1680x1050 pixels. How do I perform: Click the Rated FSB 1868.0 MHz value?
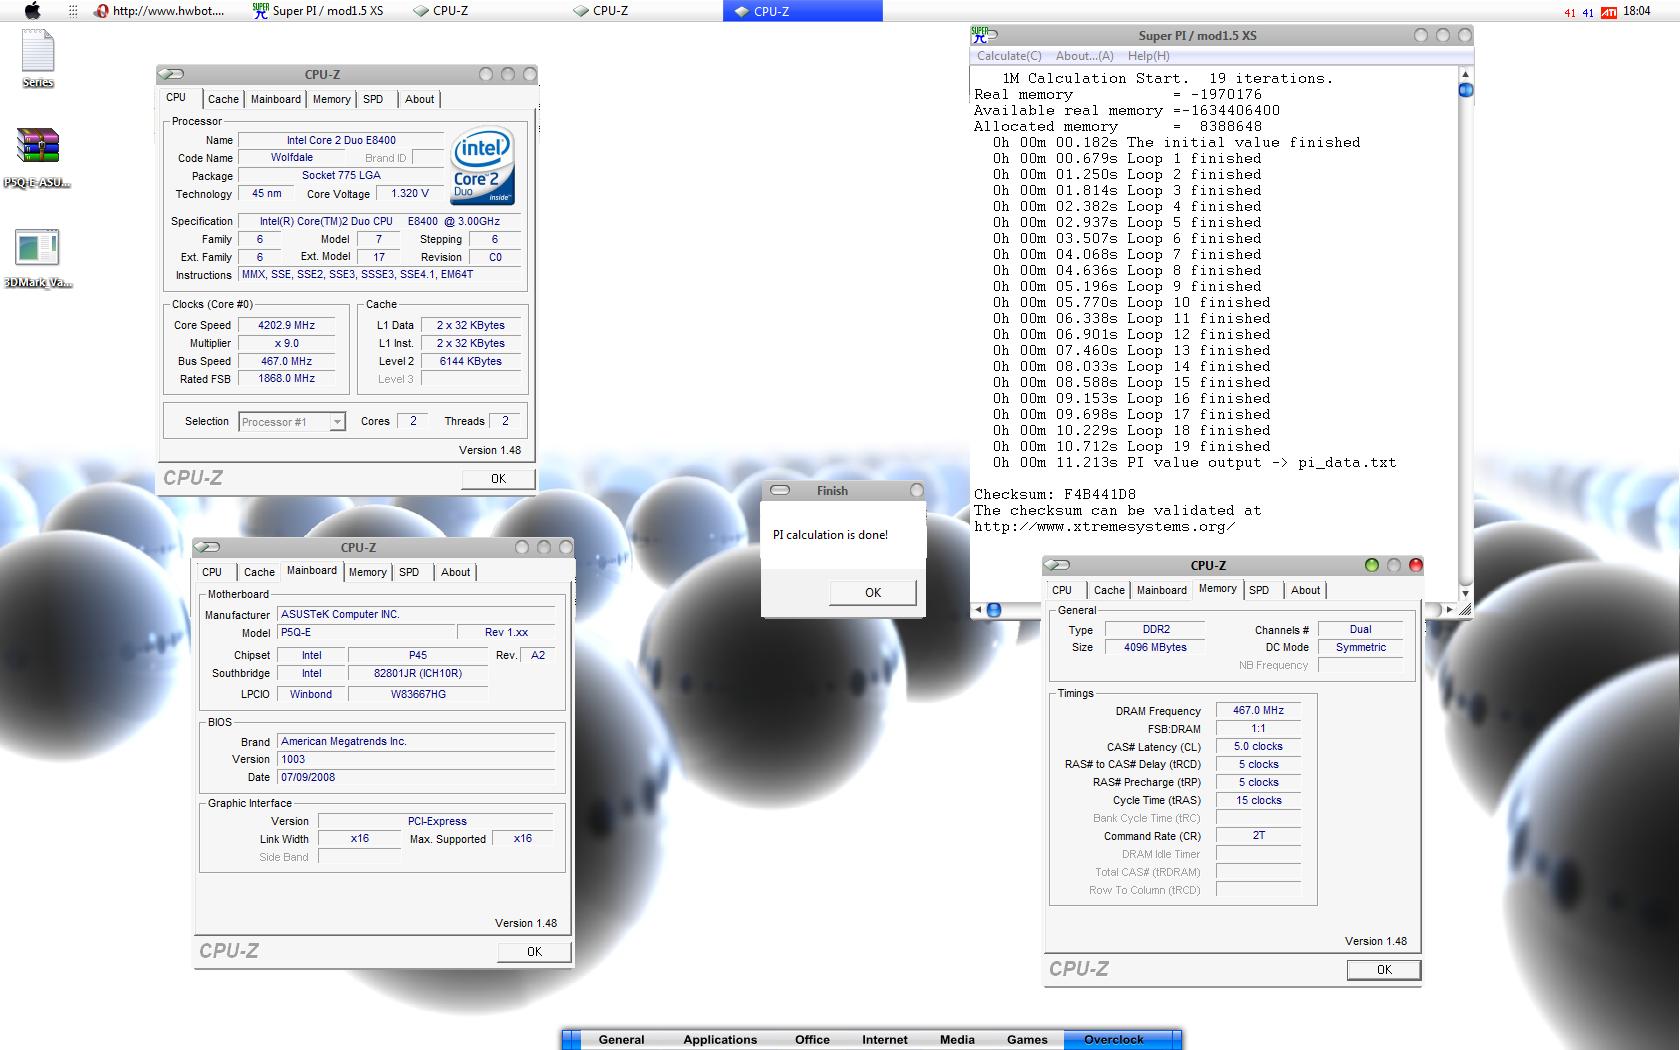coord(286,379)
